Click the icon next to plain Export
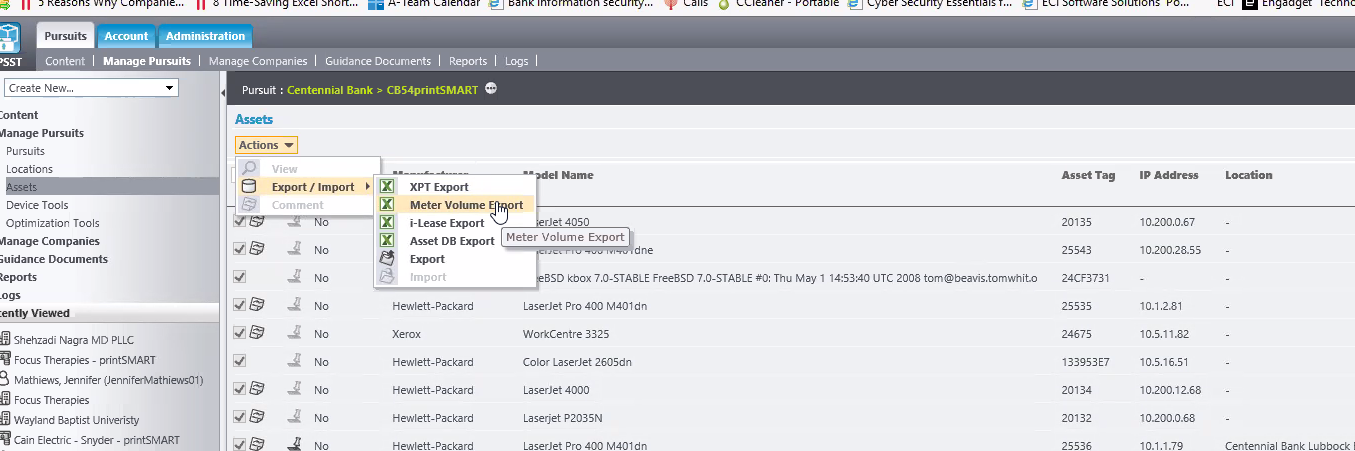 [x=387, y=259]
